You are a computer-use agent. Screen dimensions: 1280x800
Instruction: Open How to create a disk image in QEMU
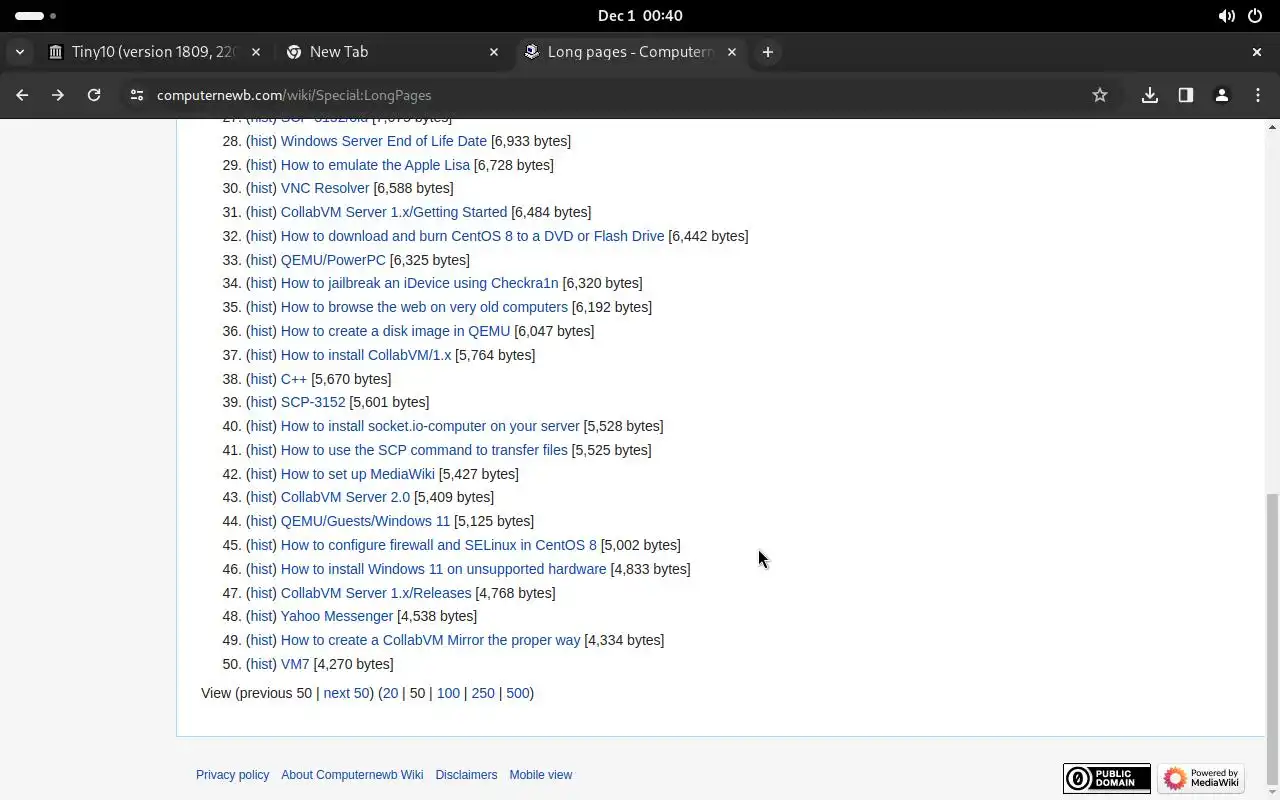click(395, 331)
